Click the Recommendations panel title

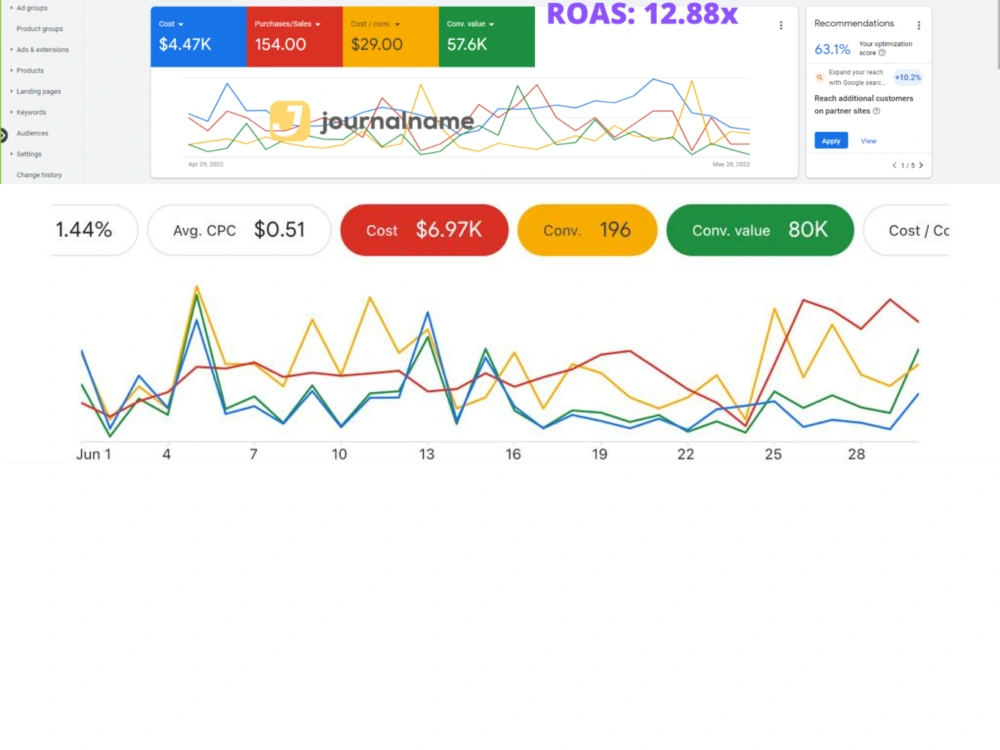[854, 23]
